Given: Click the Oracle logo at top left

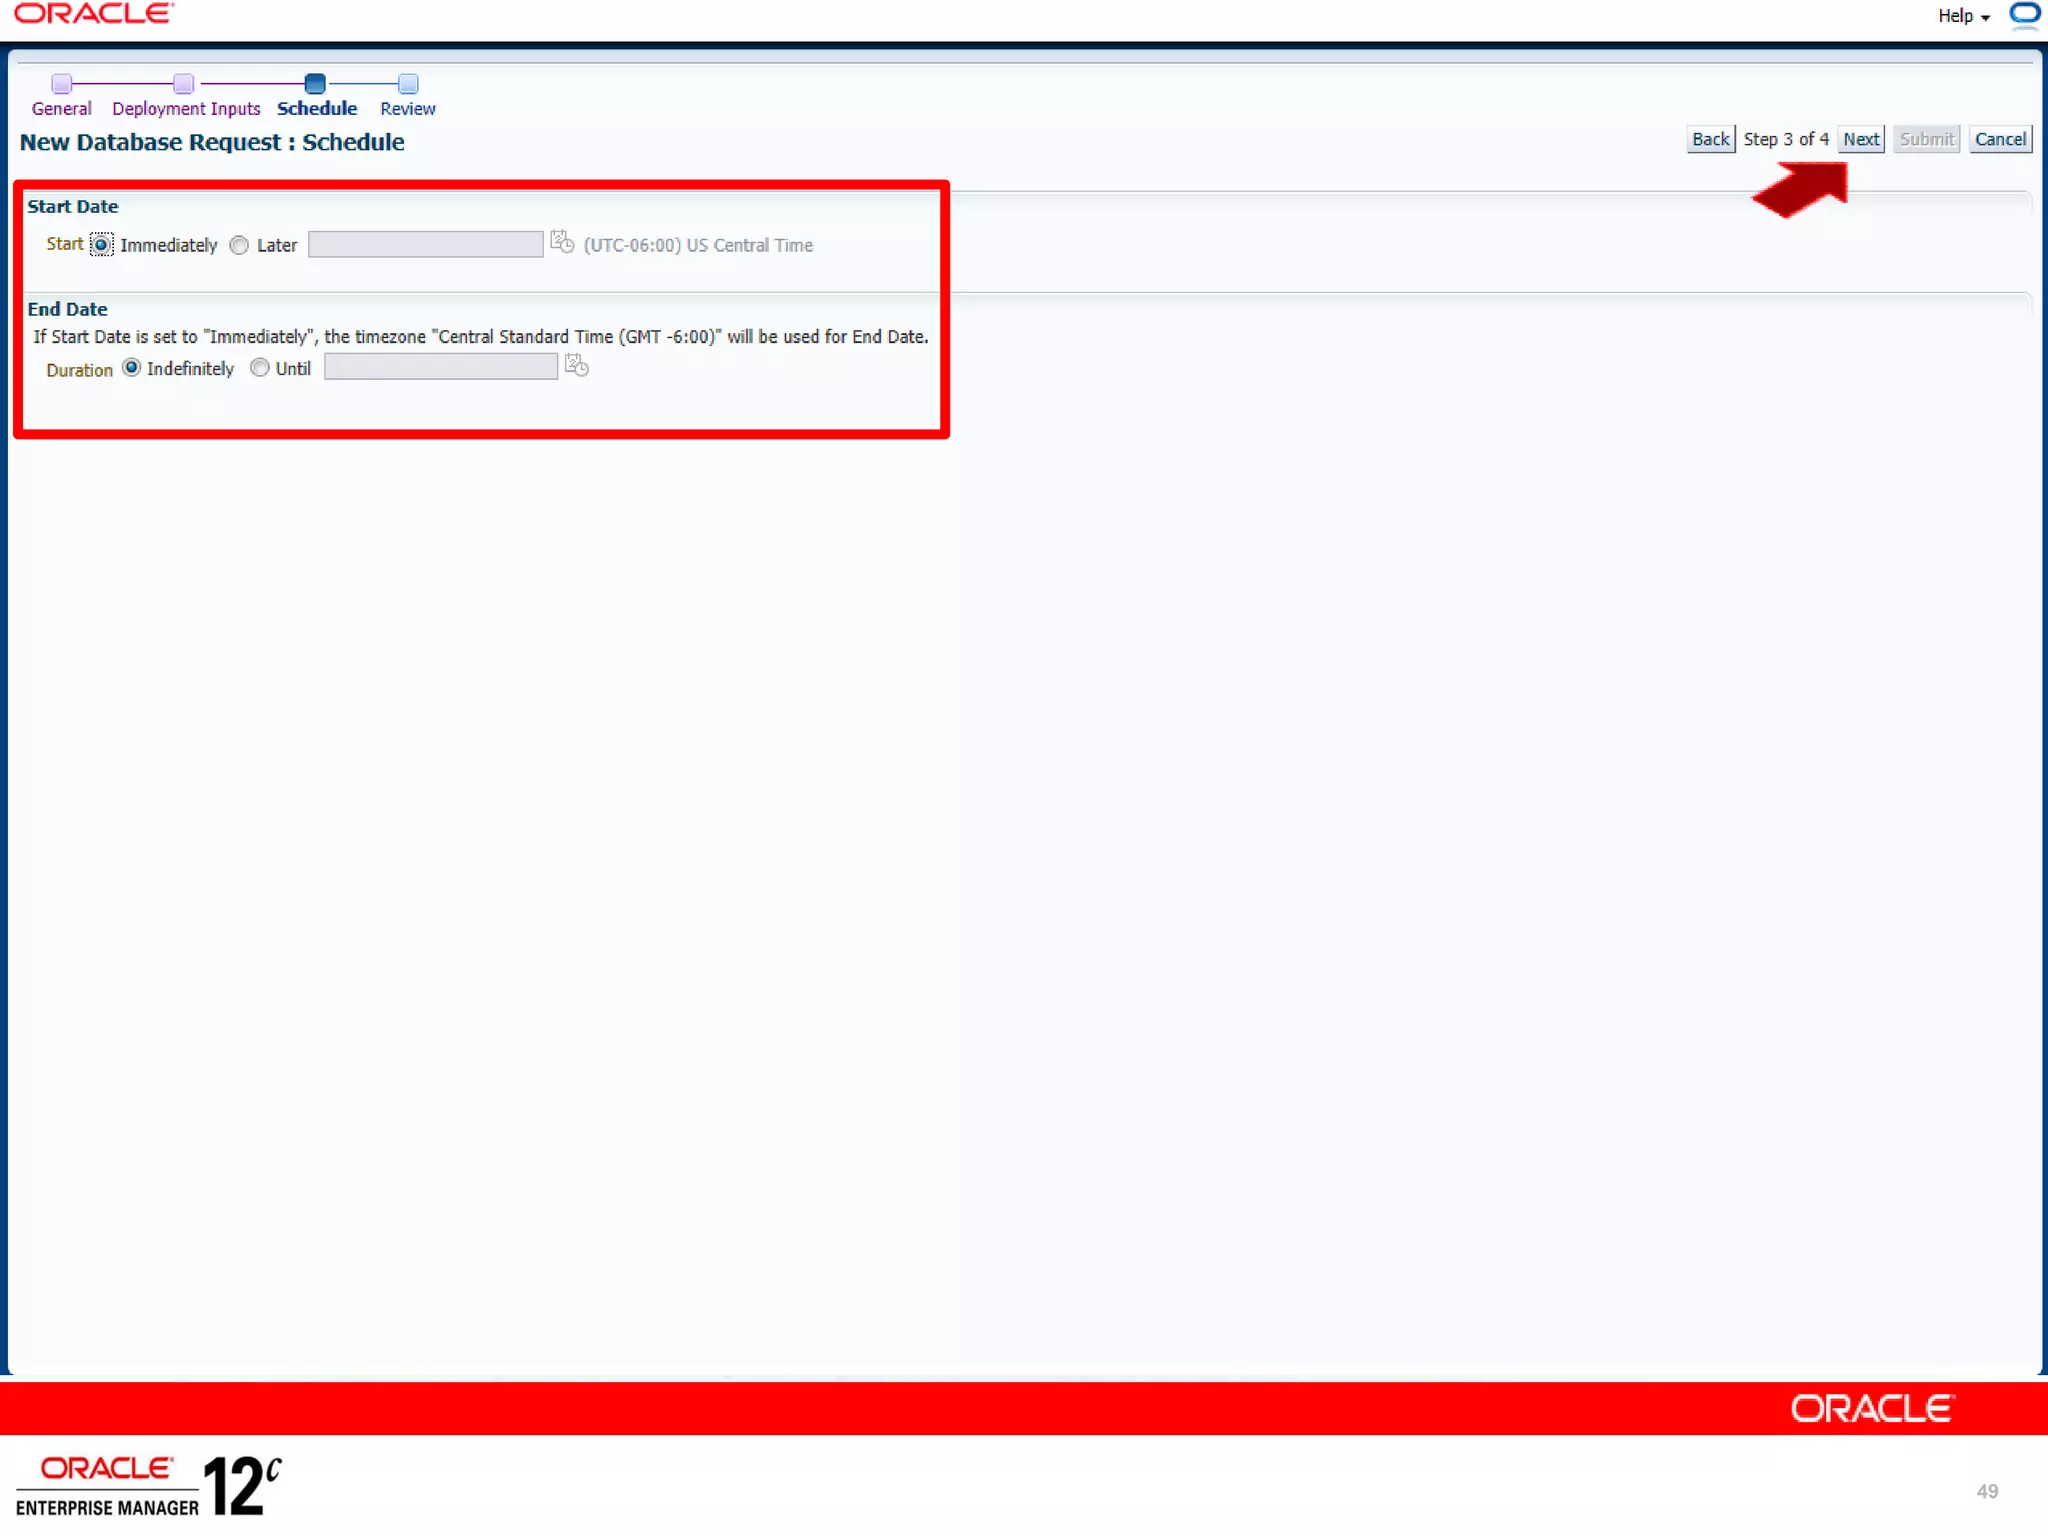Looking at the screenshot, I should point(94,14).
